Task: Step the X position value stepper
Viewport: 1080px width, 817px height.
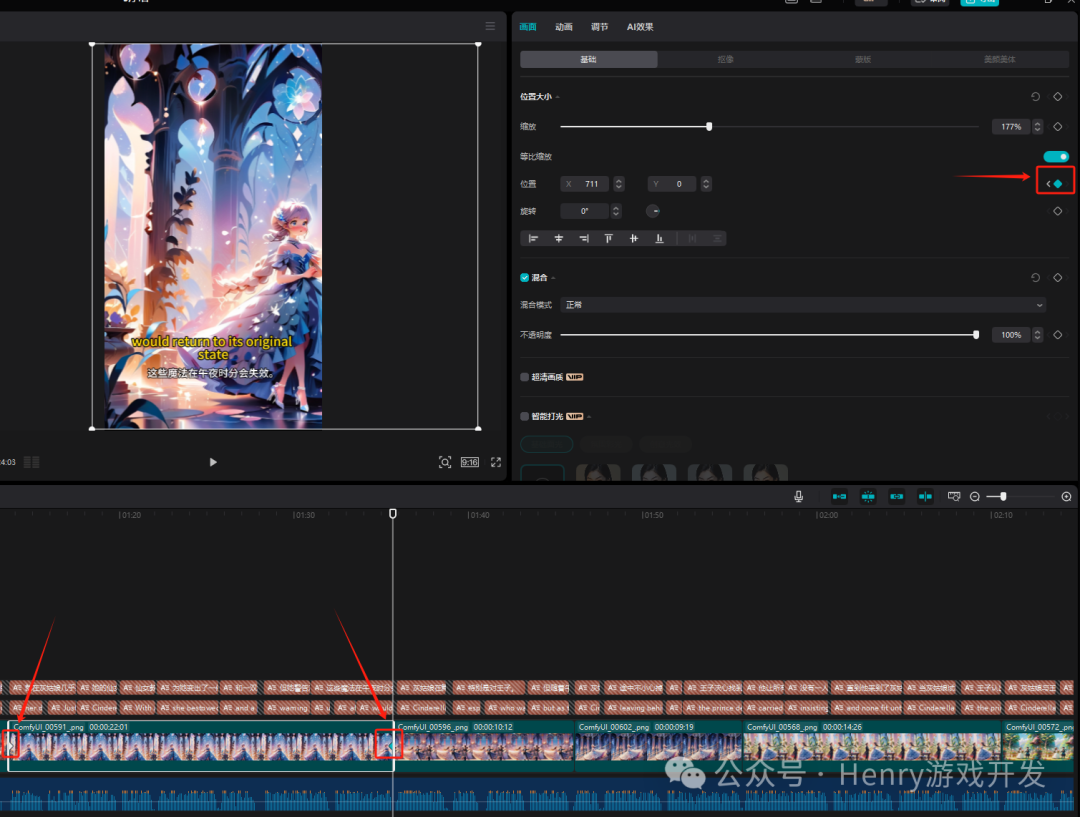Action: point(619,184)
